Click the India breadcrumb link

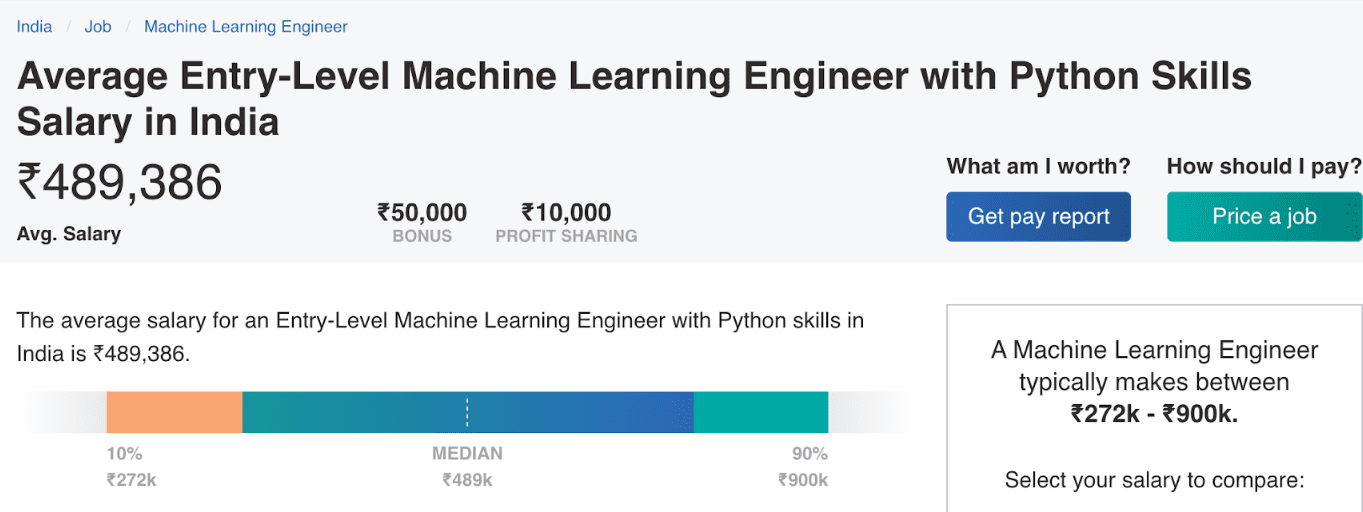34,27
